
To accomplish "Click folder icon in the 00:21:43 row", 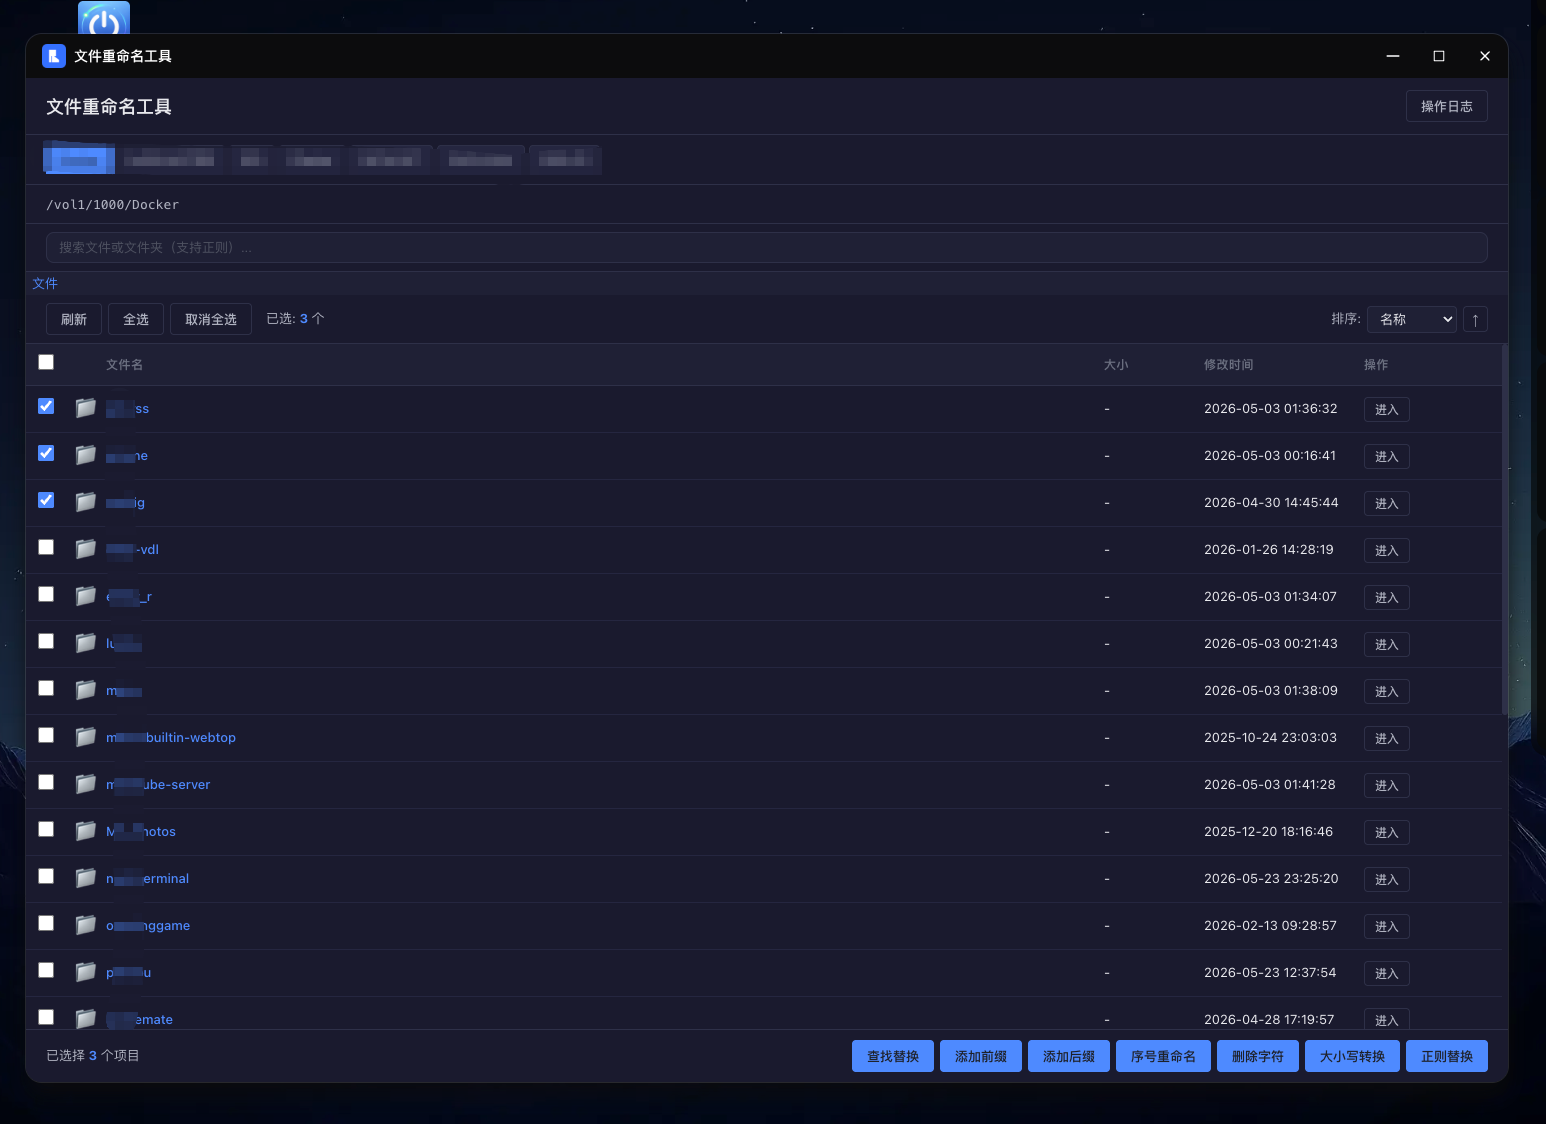I will pyautogui.click(x=86, y=643).
